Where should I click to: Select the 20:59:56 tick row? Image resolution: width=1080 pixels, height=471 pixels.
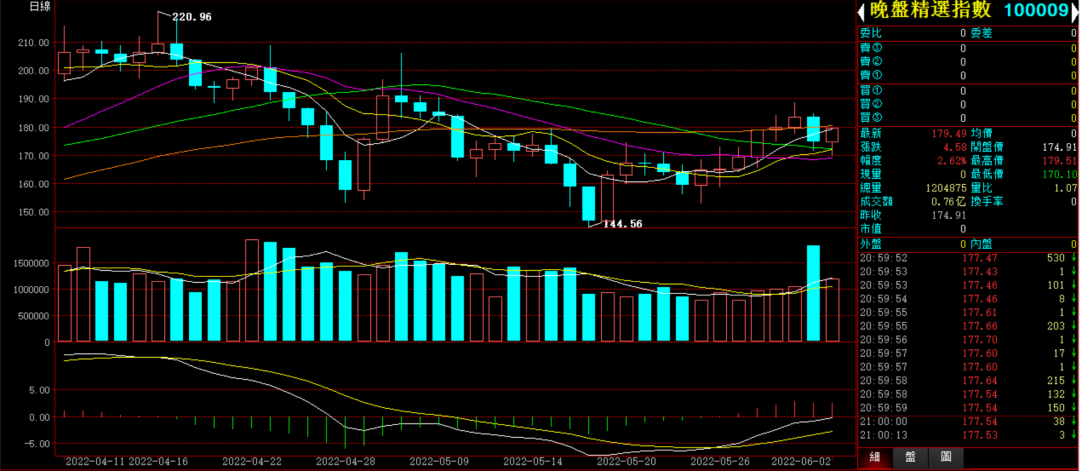(x=968, y=339)
